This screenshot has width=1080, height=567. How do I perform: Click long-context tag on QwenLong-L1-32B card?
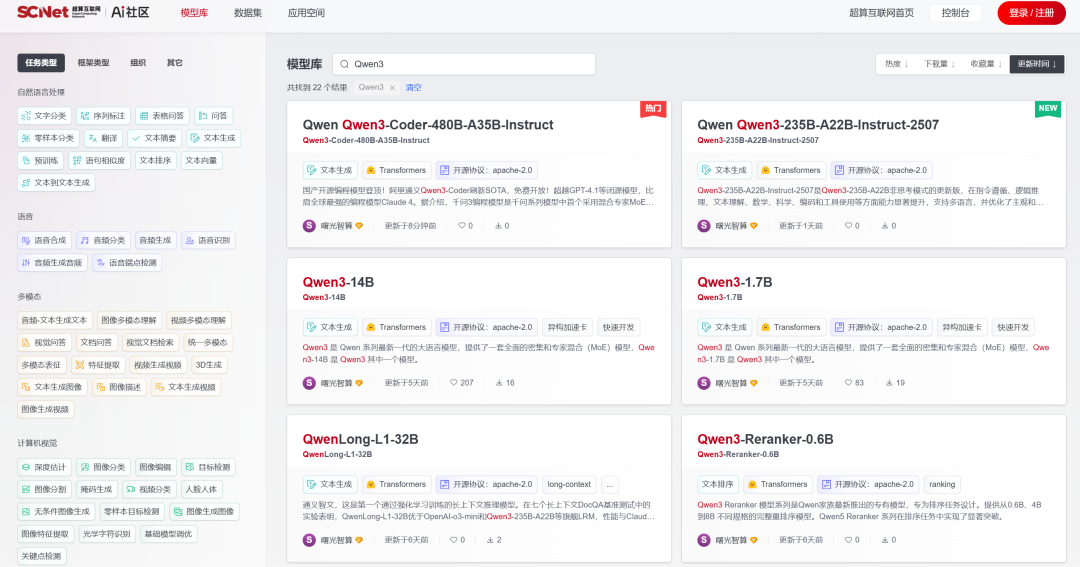[569, 484]
